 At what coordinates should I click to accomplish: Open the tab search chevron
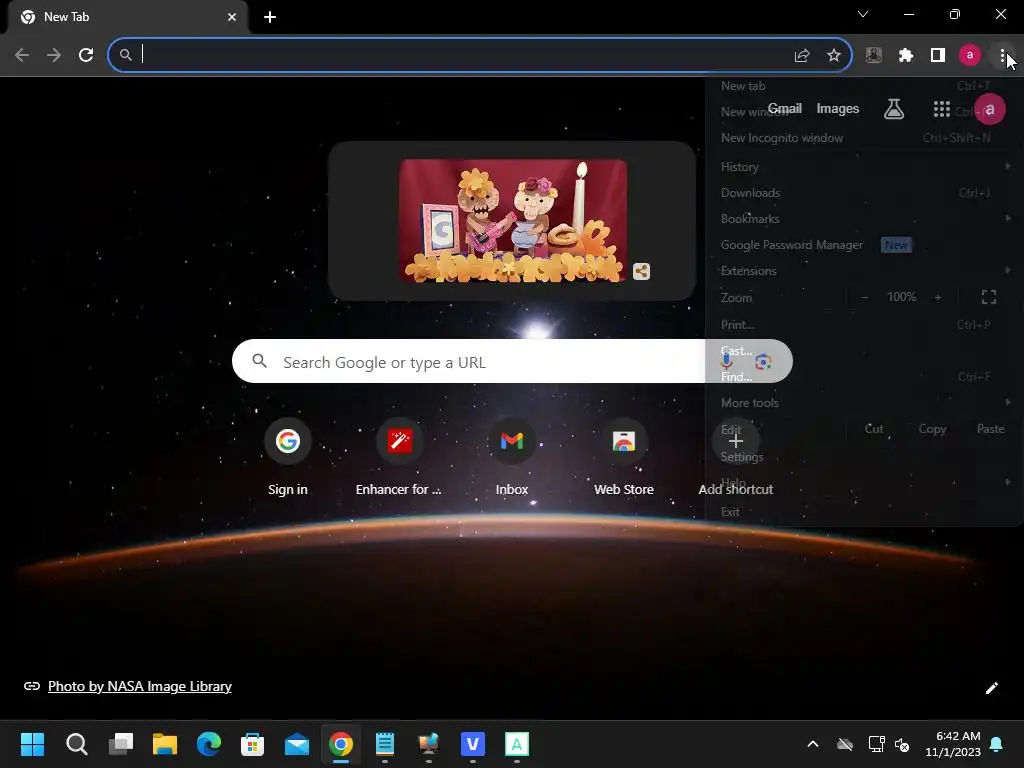(x=863, y=14)
